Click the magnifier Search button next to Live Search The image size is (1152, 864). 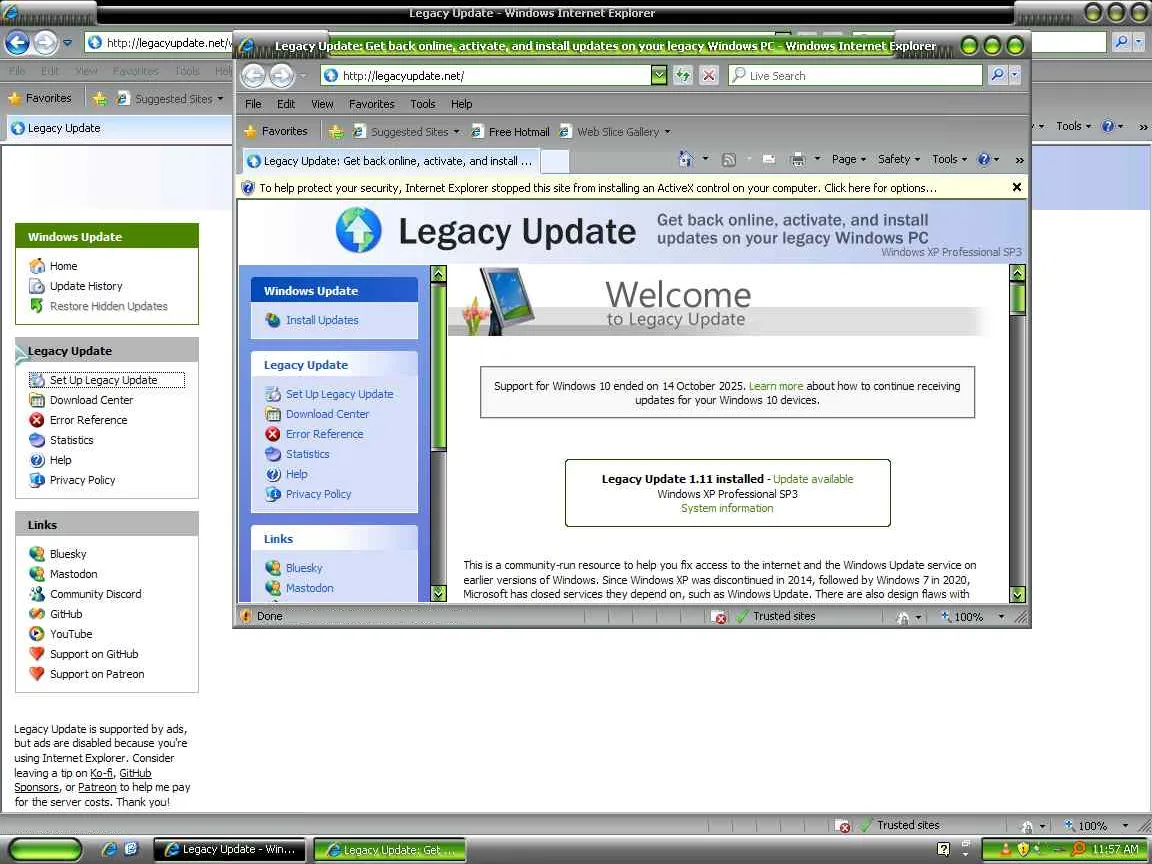click(997, 75)
